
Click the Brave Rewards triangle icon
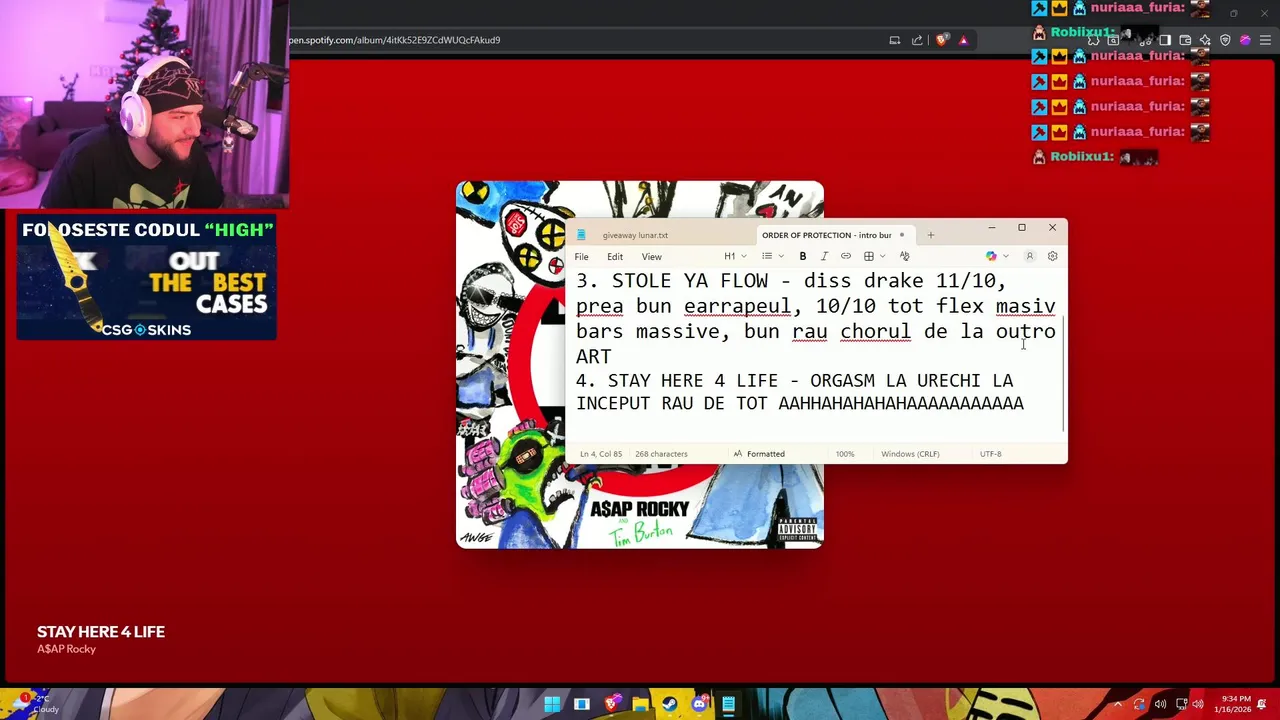click(963, 40)
